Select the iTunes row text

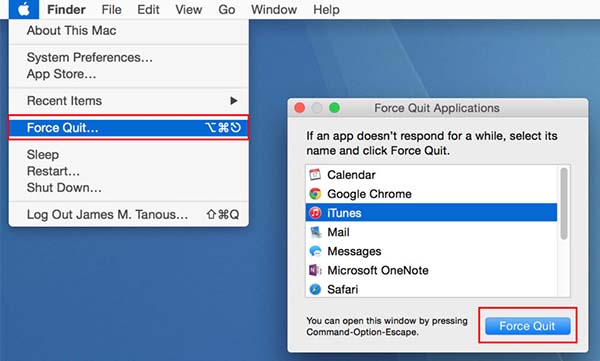(x=344, y=213)
